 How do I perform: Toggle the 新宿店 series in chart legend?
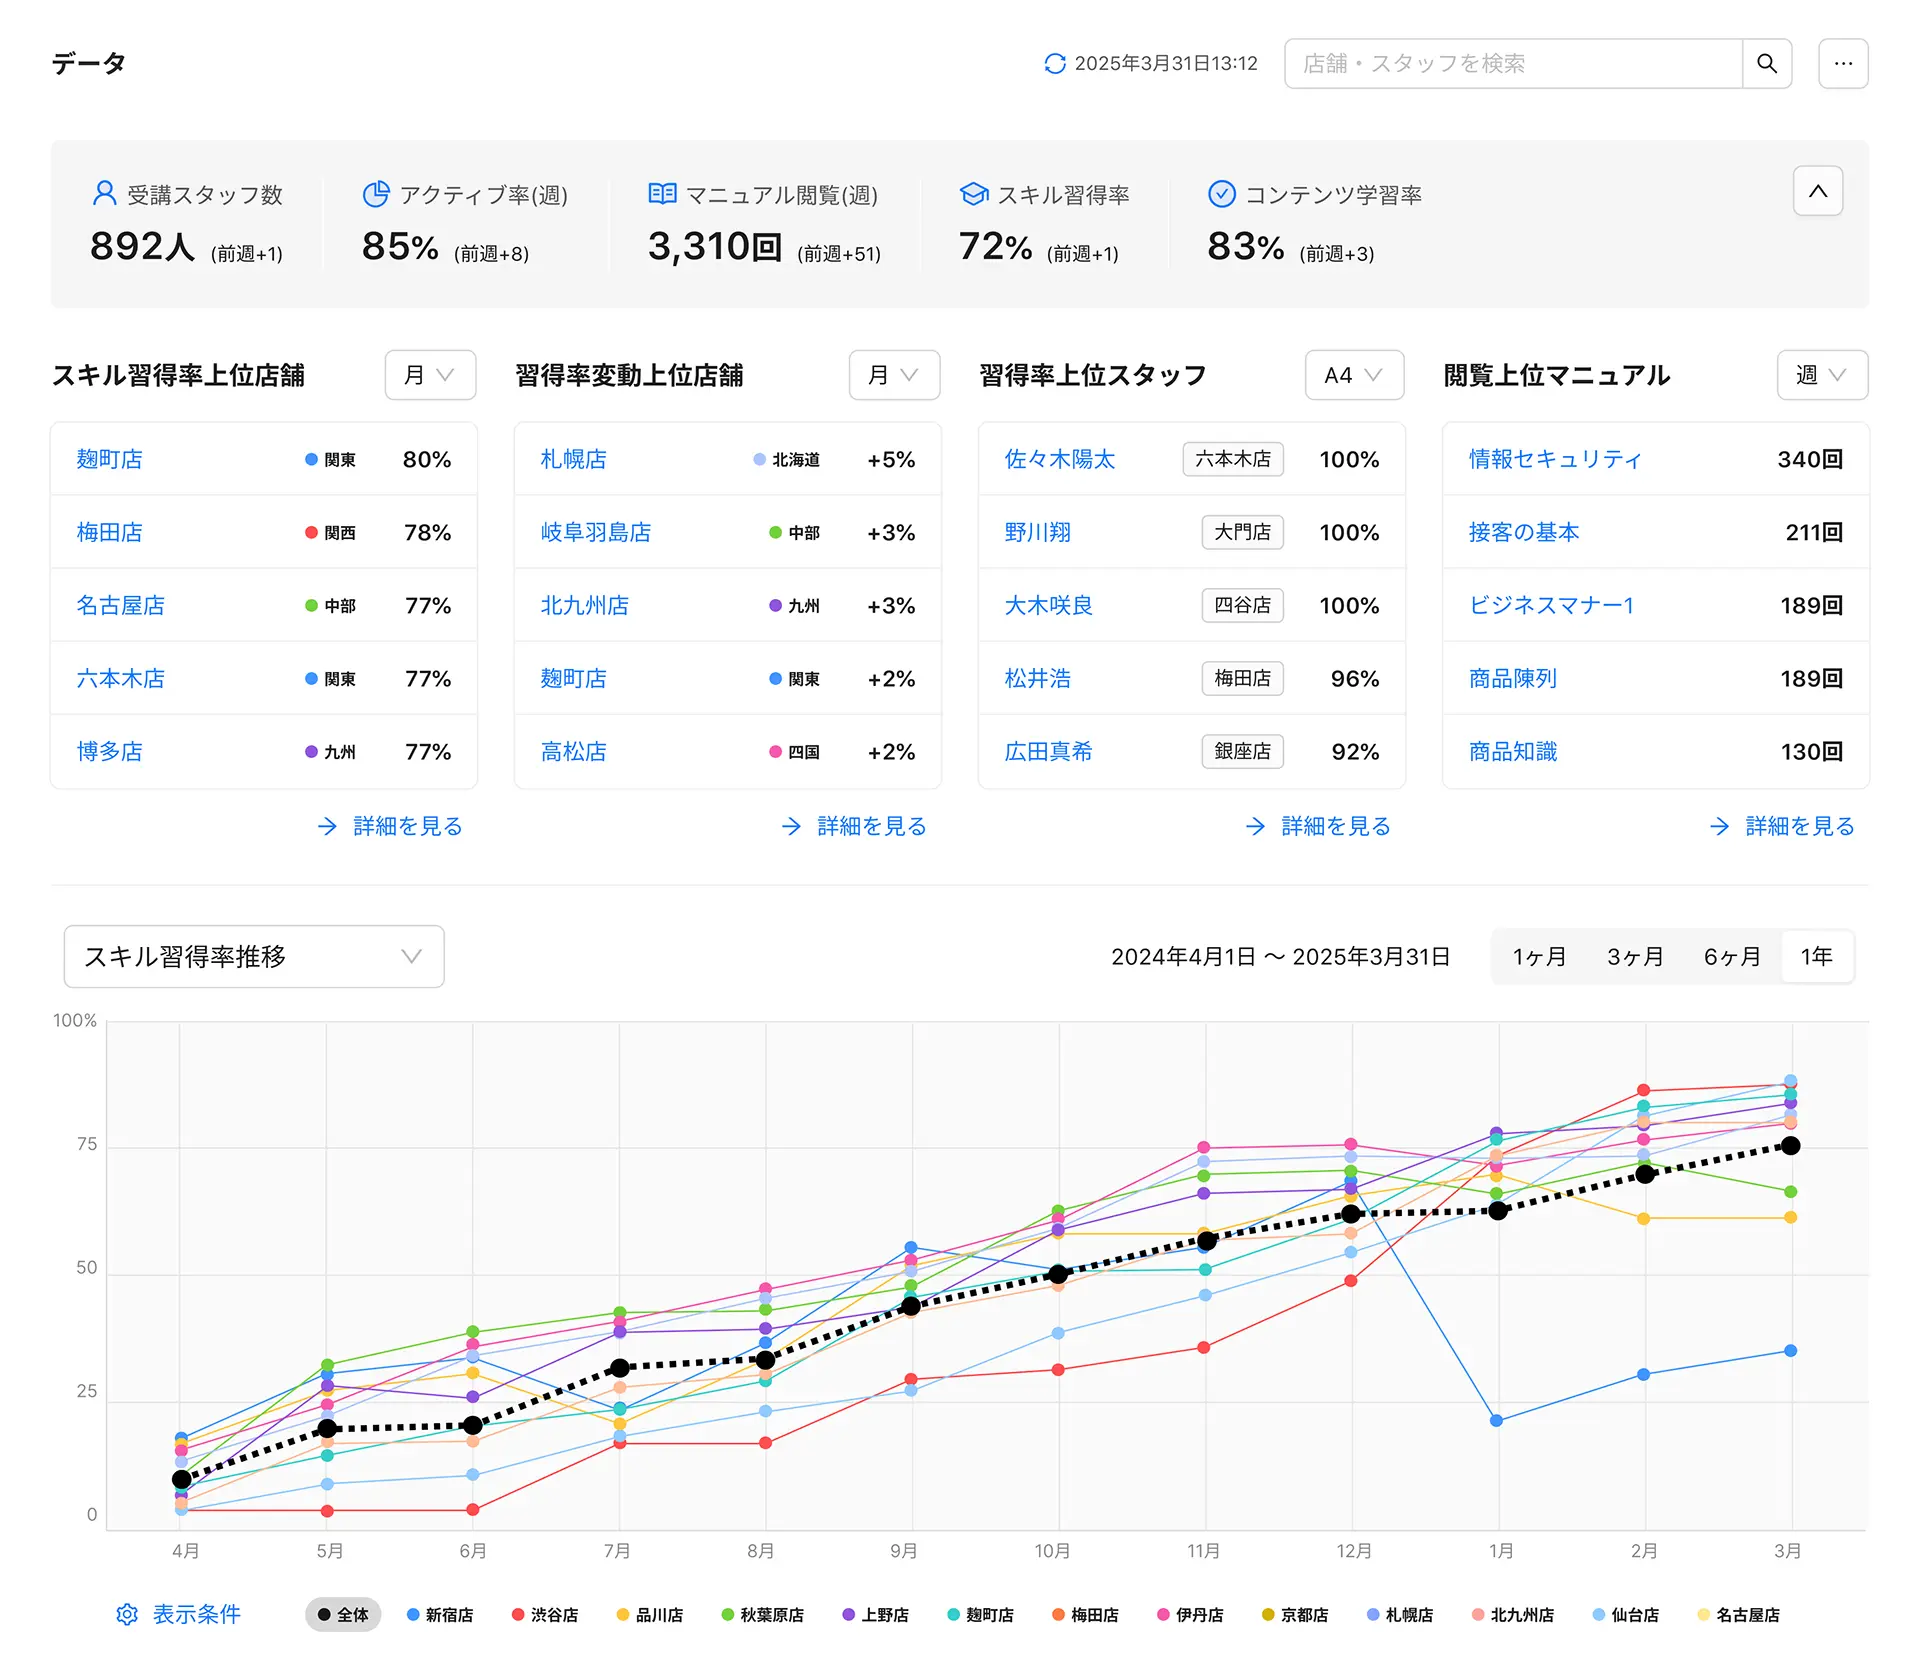point(440,1614)
